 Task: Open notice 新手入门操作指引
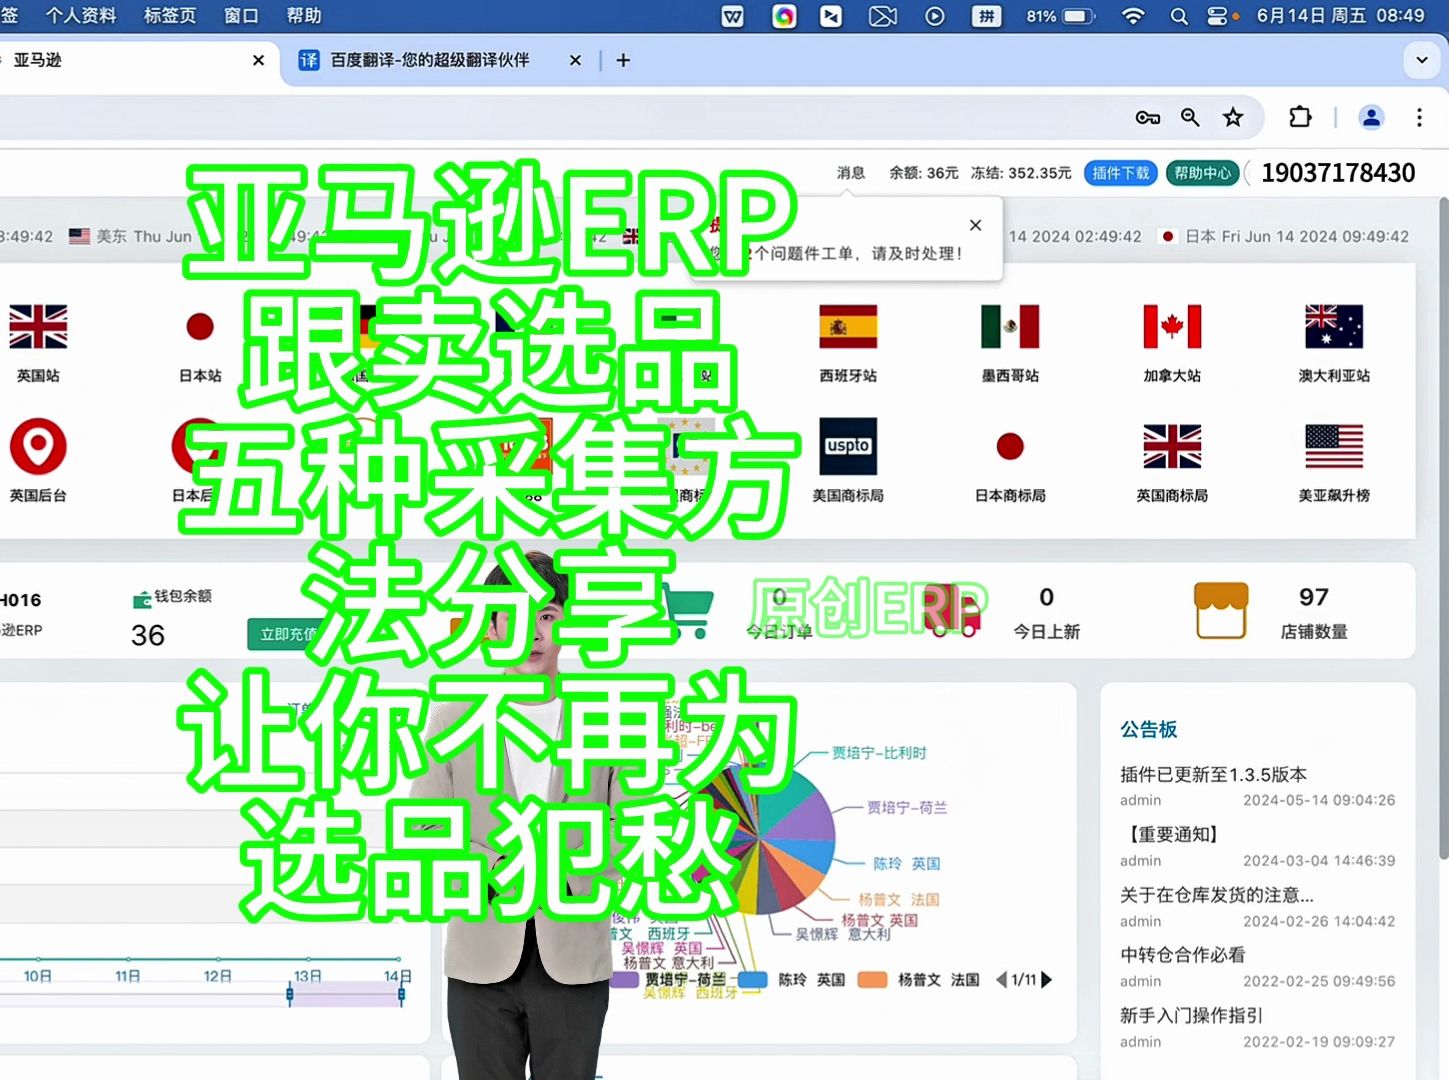pos(1191,1015)
